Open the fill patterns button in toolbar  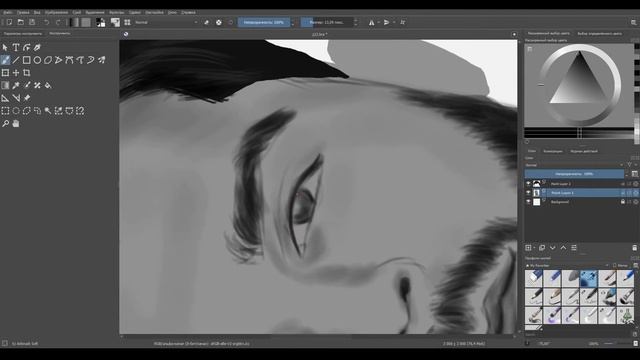[x=86, y=22]
